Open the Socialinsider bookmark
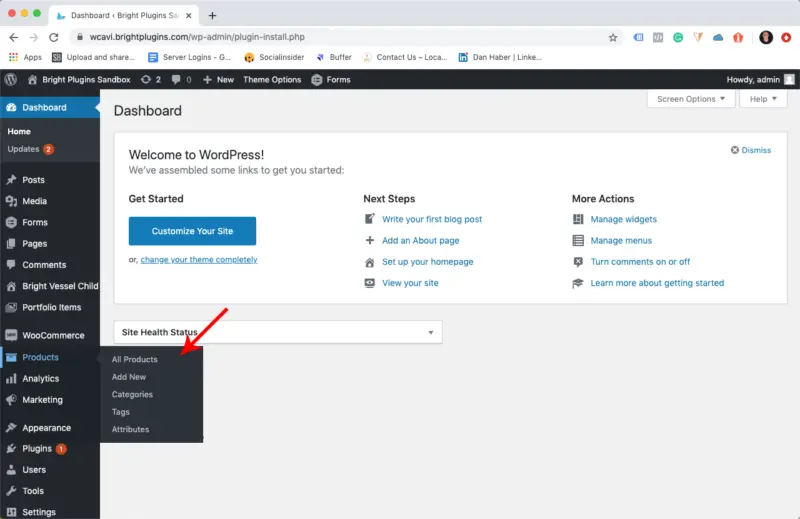800x519 pixels. tap(274, 57)
